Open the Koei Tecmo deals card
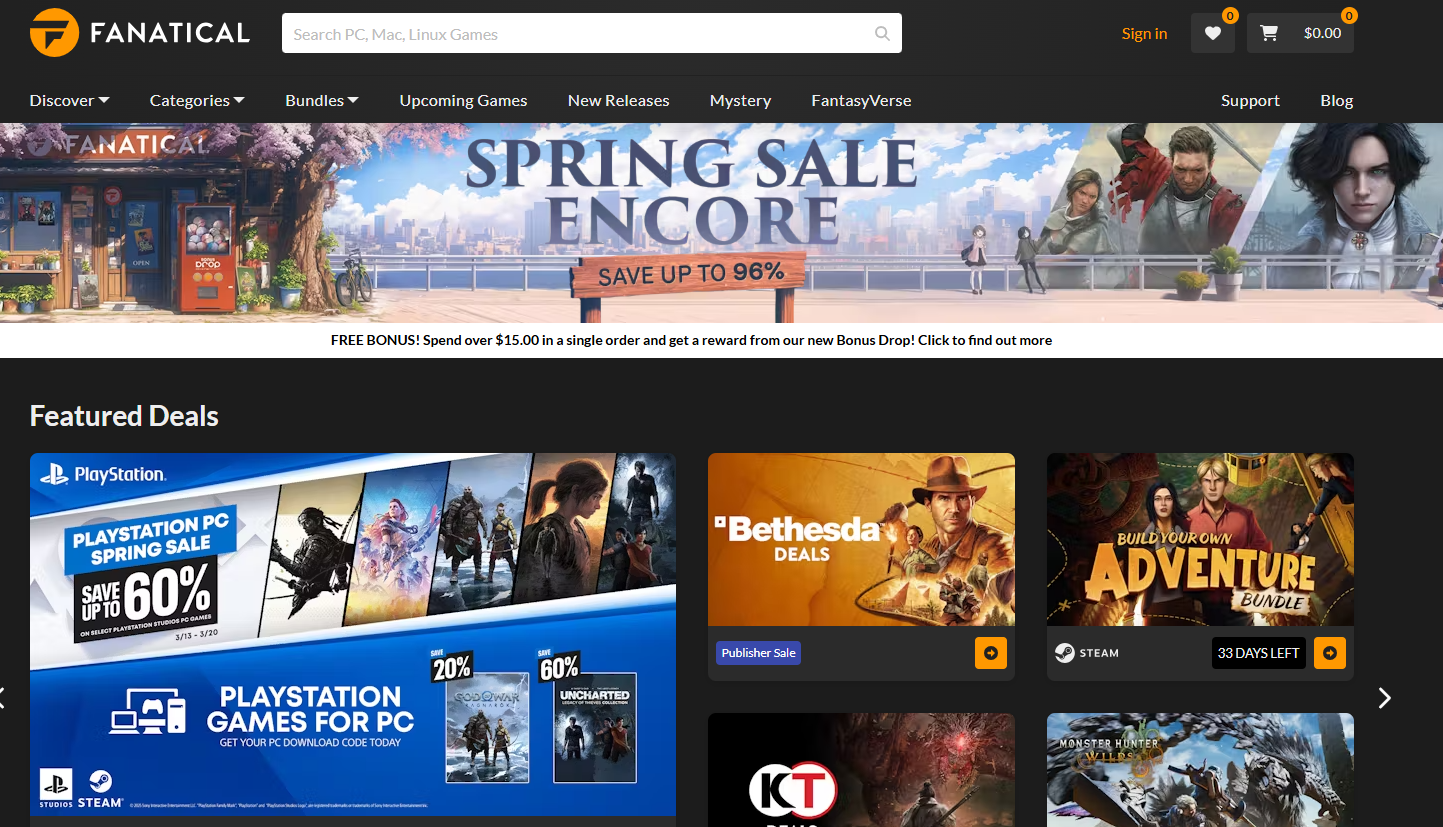The height and width of the screenshot is (827, 1443). [x=861, y=770]
